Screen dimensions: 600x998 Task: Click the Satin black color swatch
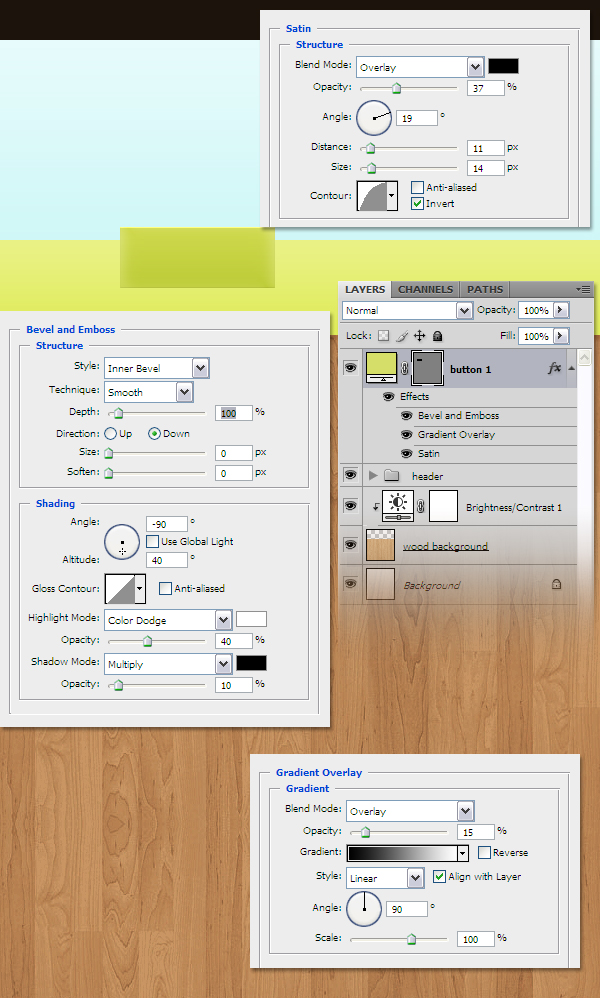(x=503, y=66)
